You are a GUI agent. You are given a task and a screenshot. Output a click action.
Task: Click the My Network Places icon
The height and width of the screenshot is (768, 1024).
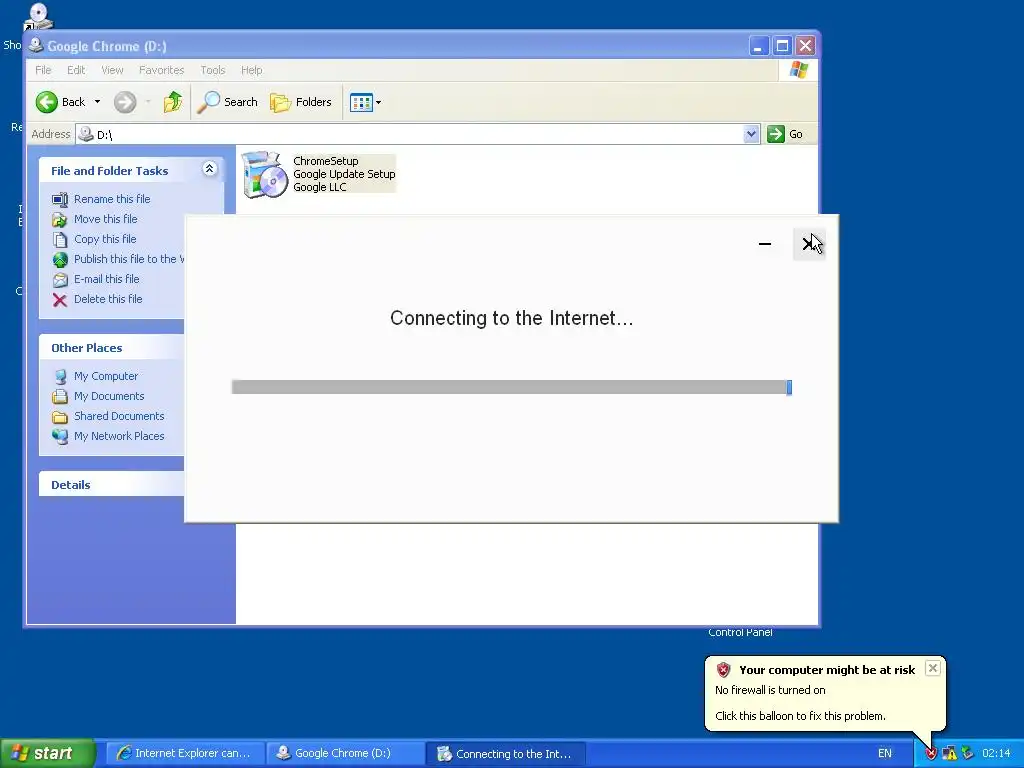click(60, 436)
